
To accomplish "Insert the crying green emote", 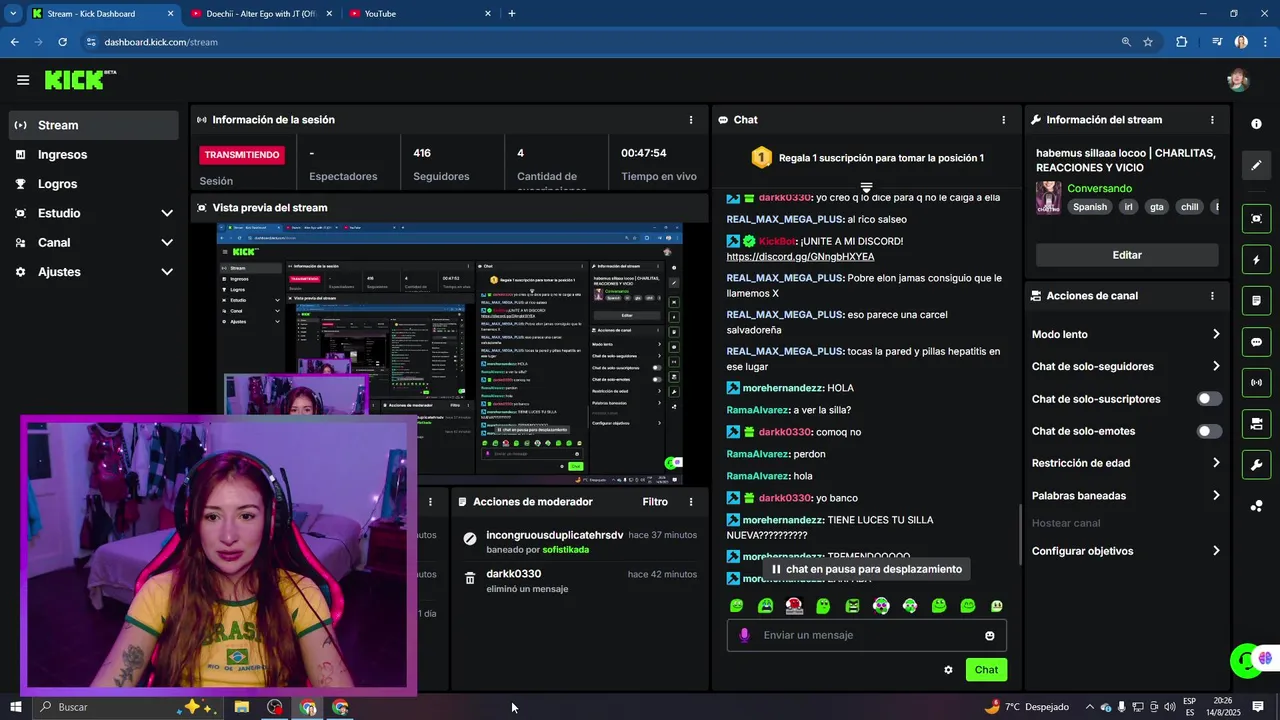I will pyautogui.click(x=766, y=606).
